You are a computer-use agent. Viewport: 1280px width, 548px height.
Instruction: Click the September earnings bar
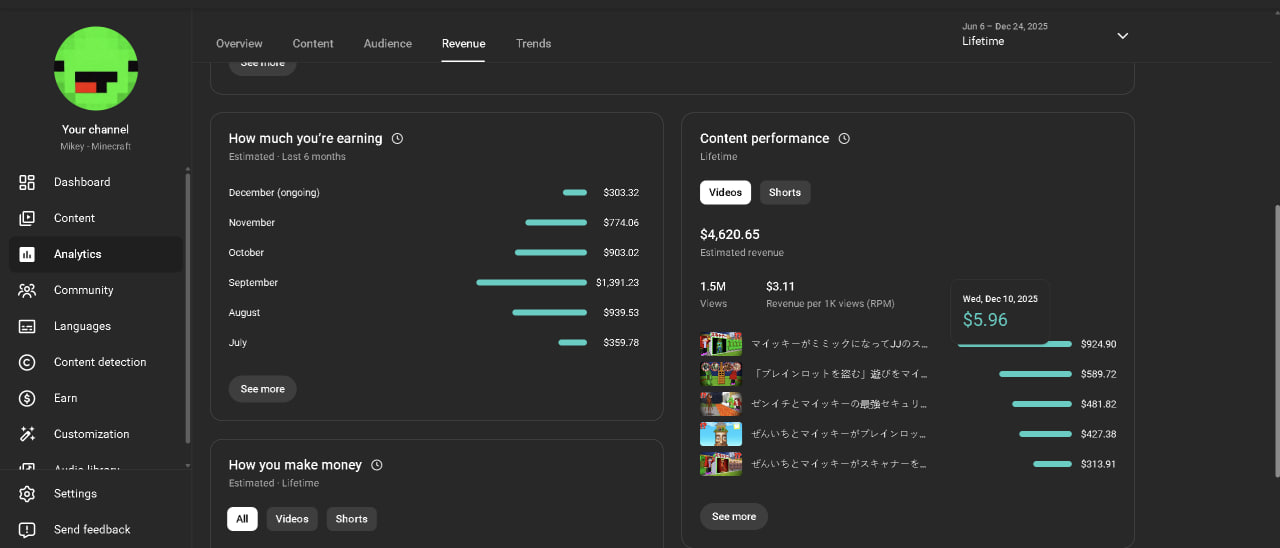[531, 283]
